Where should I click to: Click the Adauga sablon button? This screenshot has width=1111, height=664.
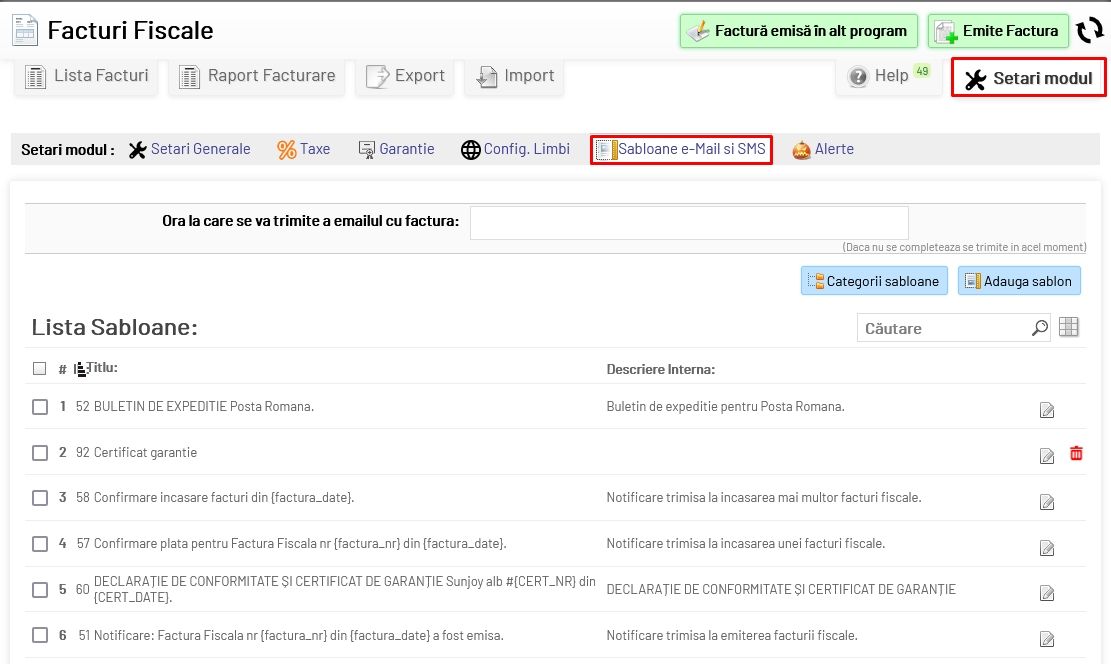click(1019, 281)
